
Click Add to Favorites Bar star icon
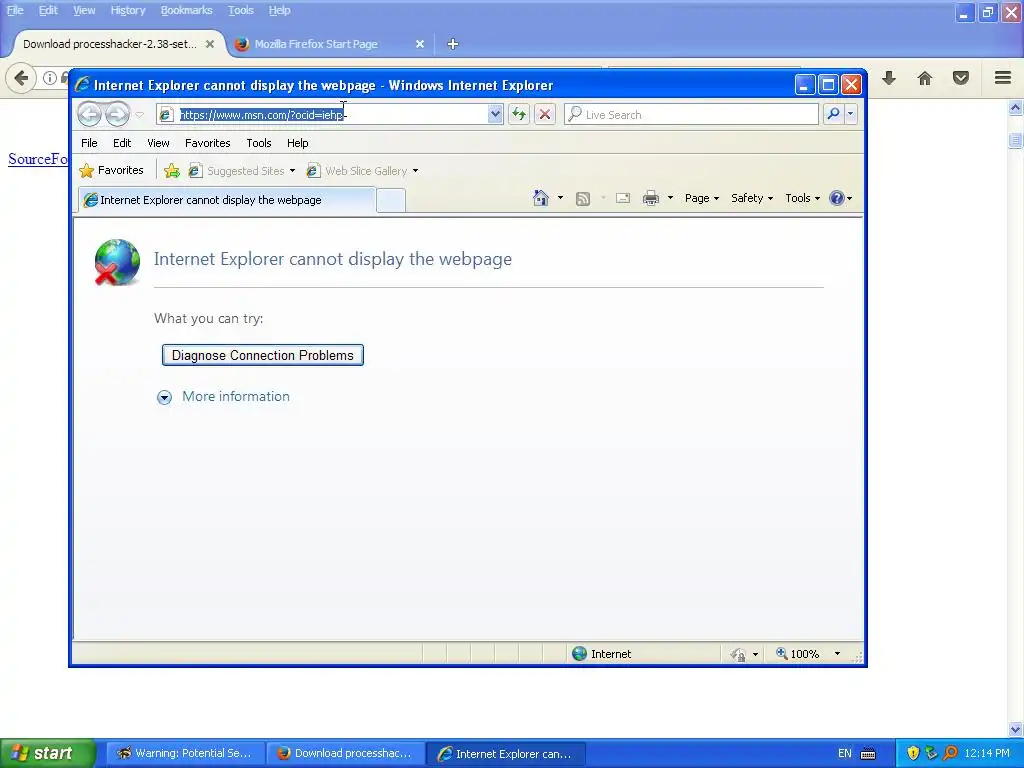point(172,171)
